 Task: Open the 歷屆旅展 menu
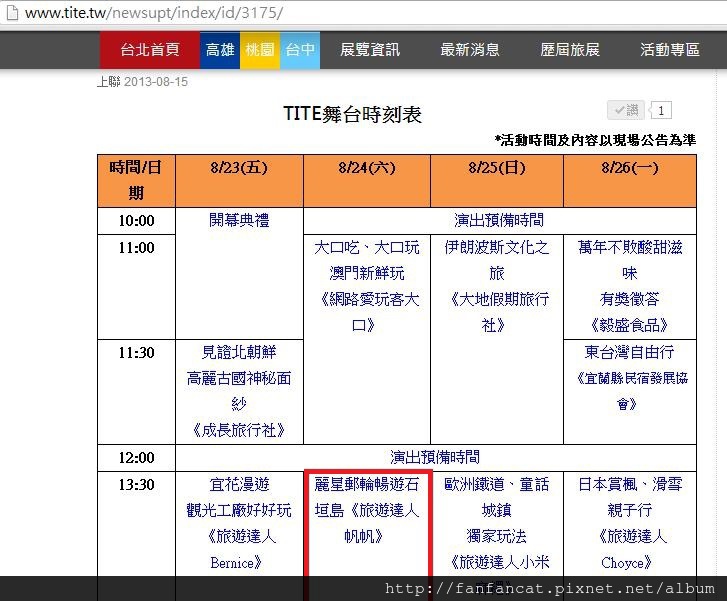[570, 50]
